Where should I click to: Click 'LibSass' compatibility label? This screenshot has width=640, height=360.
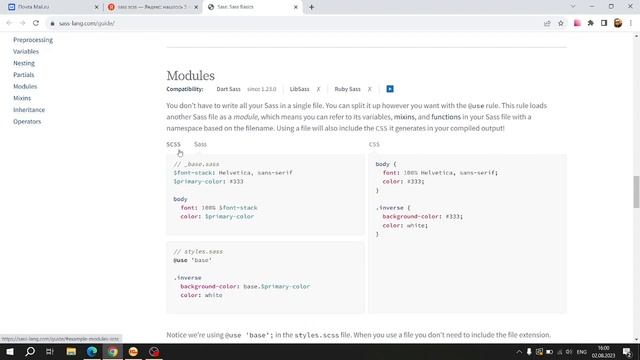300,89
